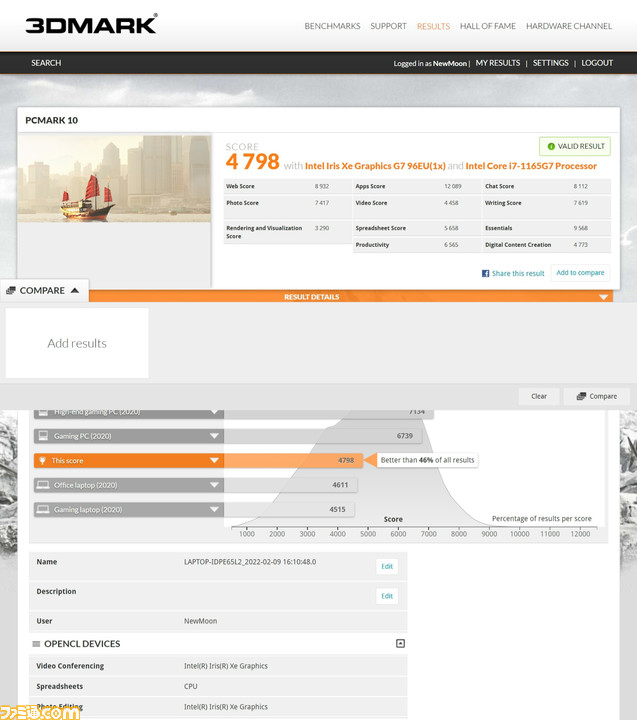
Task: Click This score trophy icon
Action: click(x=43, y=460)
